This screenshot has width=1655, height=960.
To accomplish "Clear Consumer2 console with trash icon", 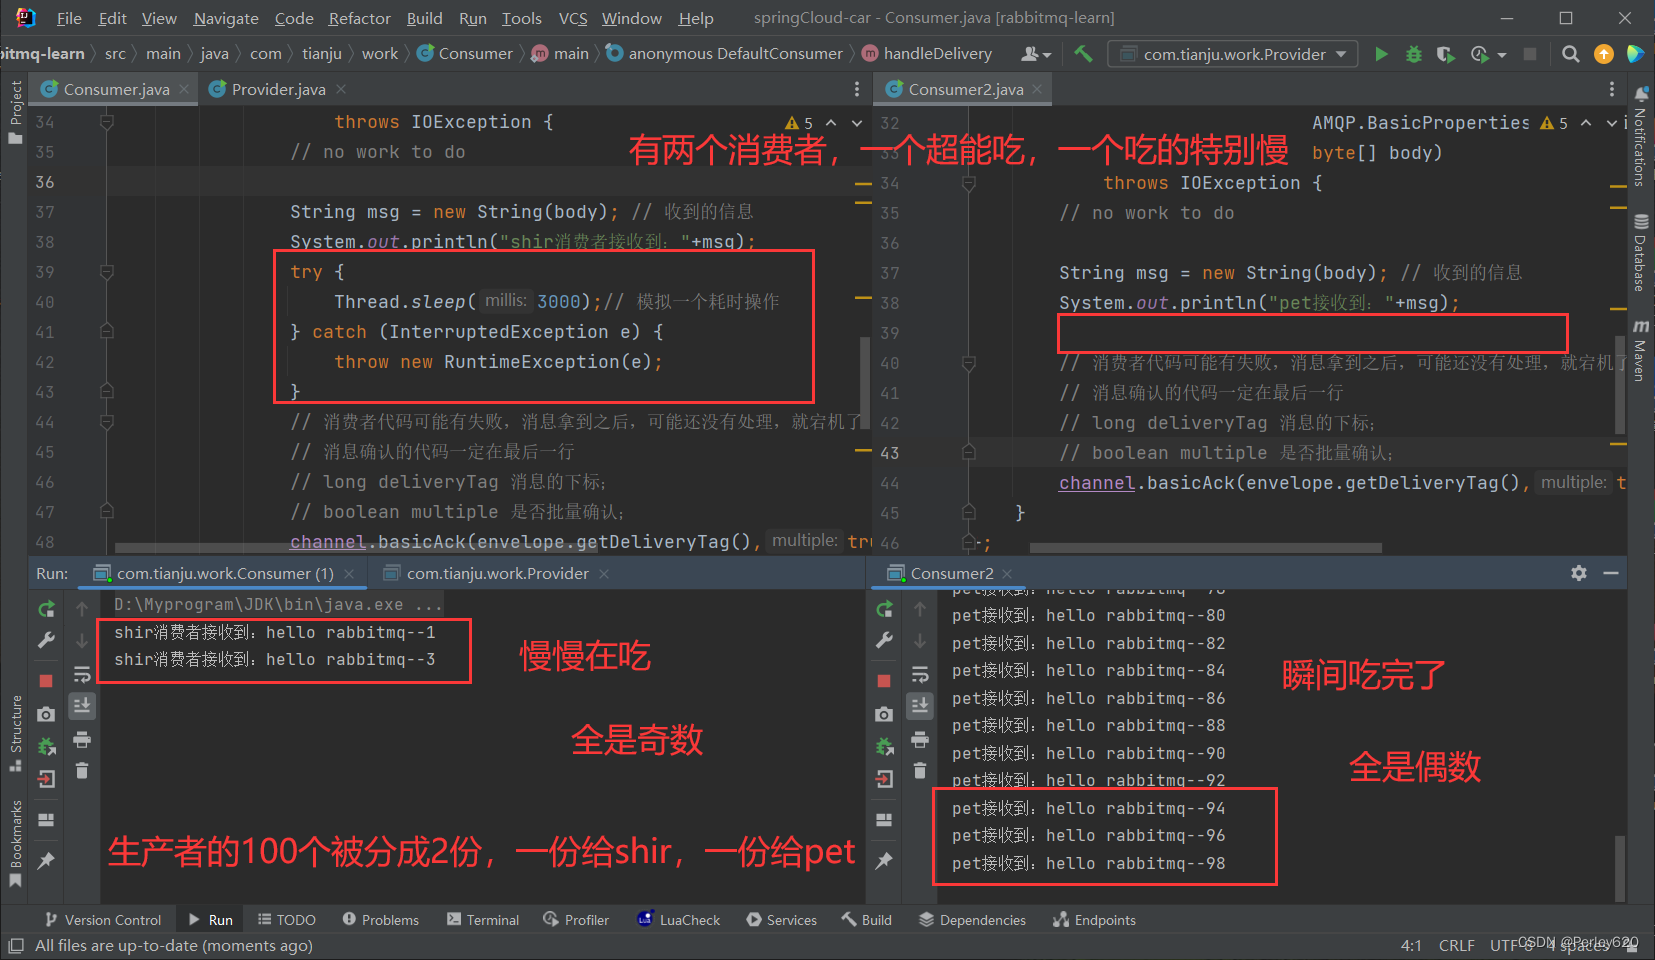I will [920, 770].
